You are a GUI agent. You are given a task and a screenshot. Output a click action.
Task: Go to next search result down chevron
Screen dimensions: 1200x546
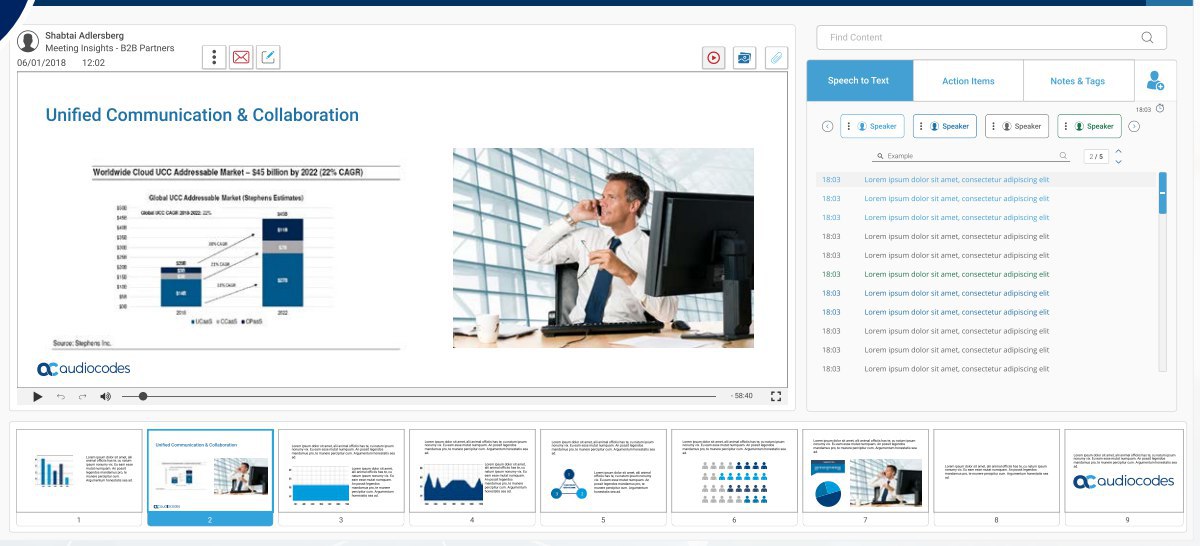pos(1118,161)
